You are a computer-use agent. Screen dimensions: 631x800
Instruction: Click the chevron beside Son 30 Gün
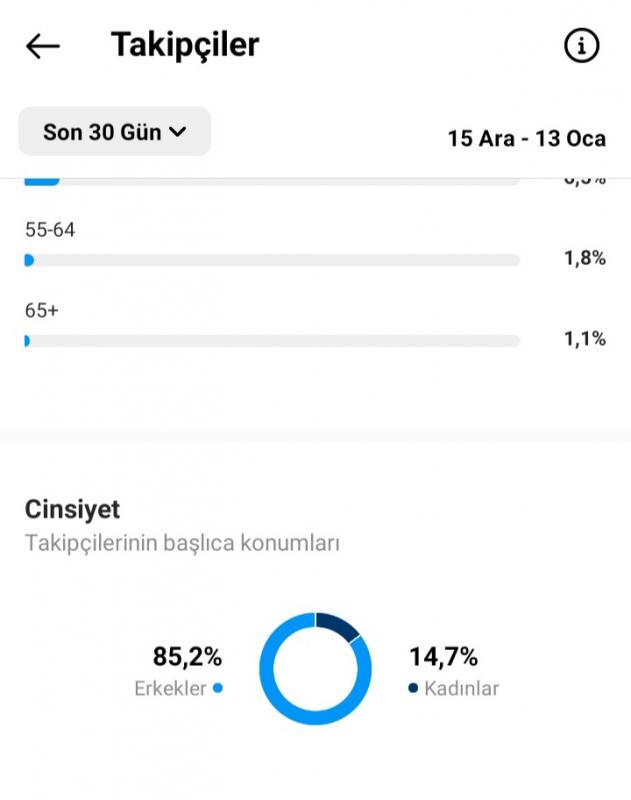click(x=178, y=132)
